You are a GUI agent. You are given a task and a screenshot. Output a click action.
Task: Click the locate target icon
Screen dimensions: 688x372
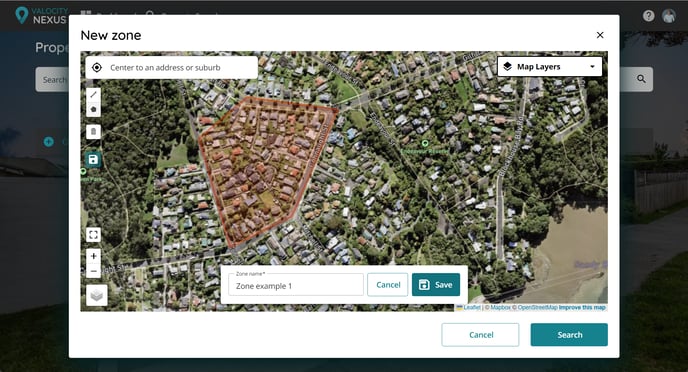(97, 68)
